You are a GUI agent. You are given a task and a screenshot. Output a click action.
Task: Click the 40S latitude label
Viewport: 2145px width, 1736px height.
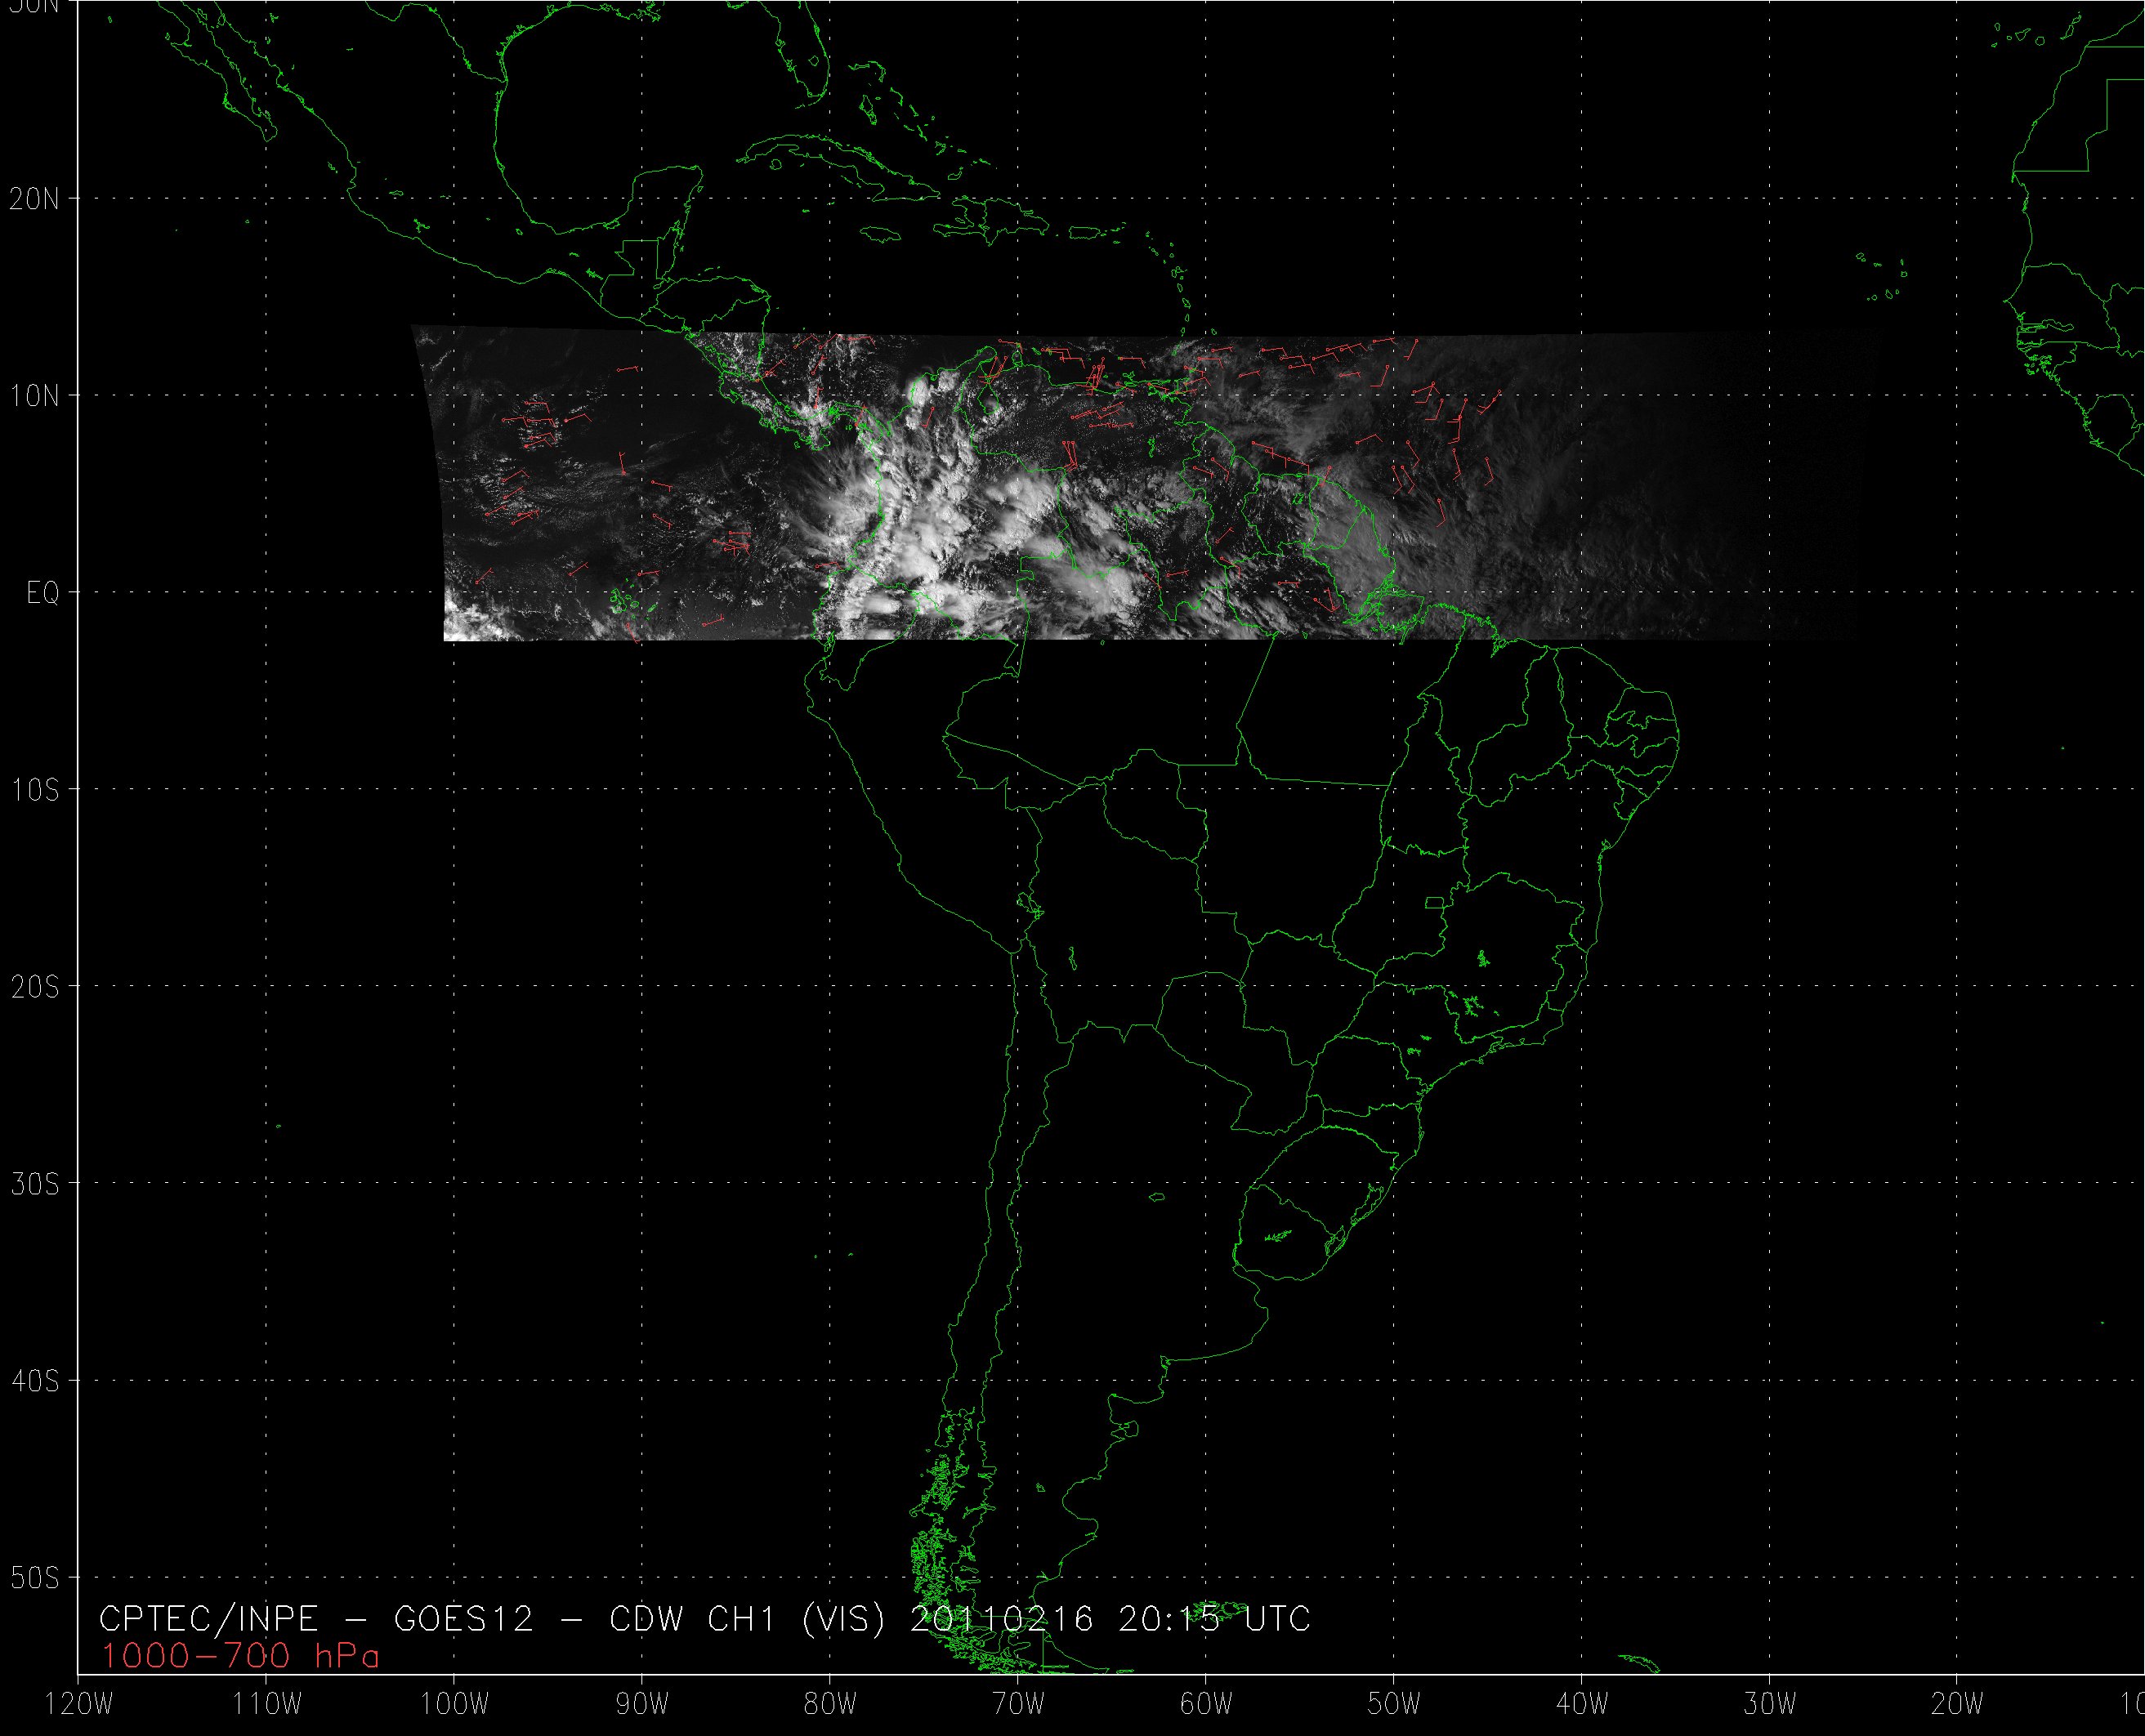pos(35,1381)
